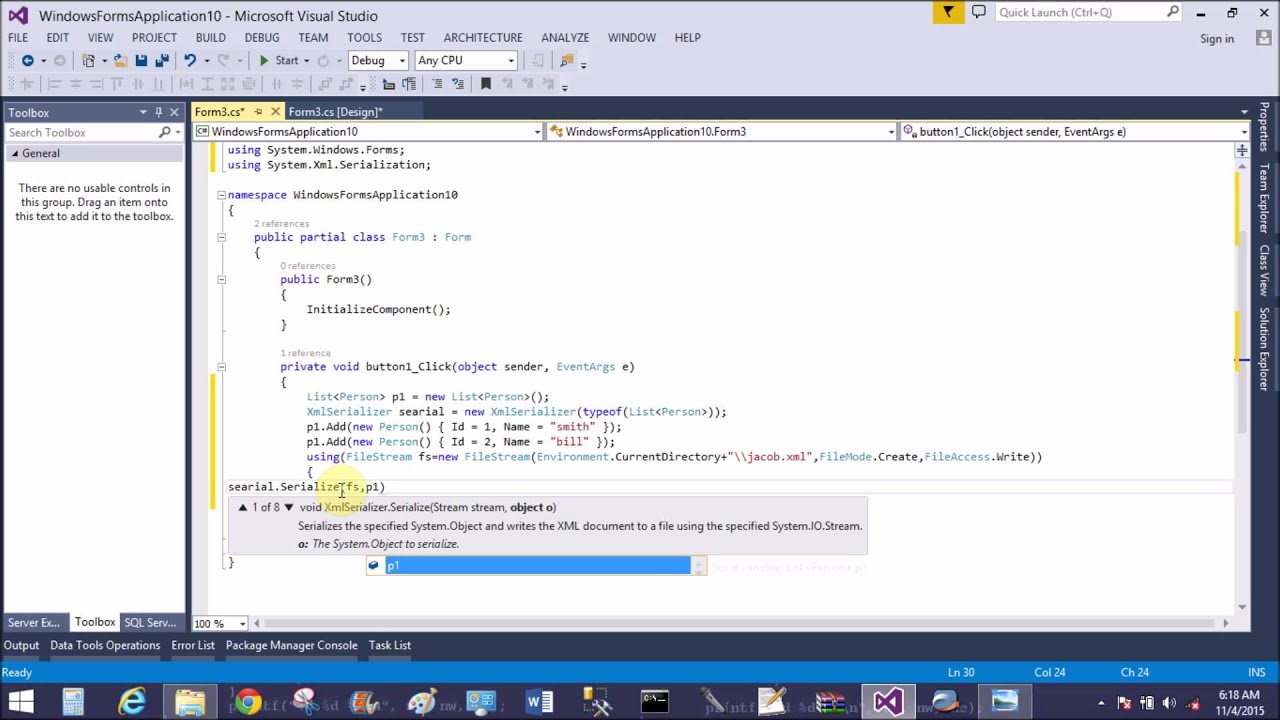Toggle pin on the Form3.cs tab

pyautogui.click(x=258, y=112)
